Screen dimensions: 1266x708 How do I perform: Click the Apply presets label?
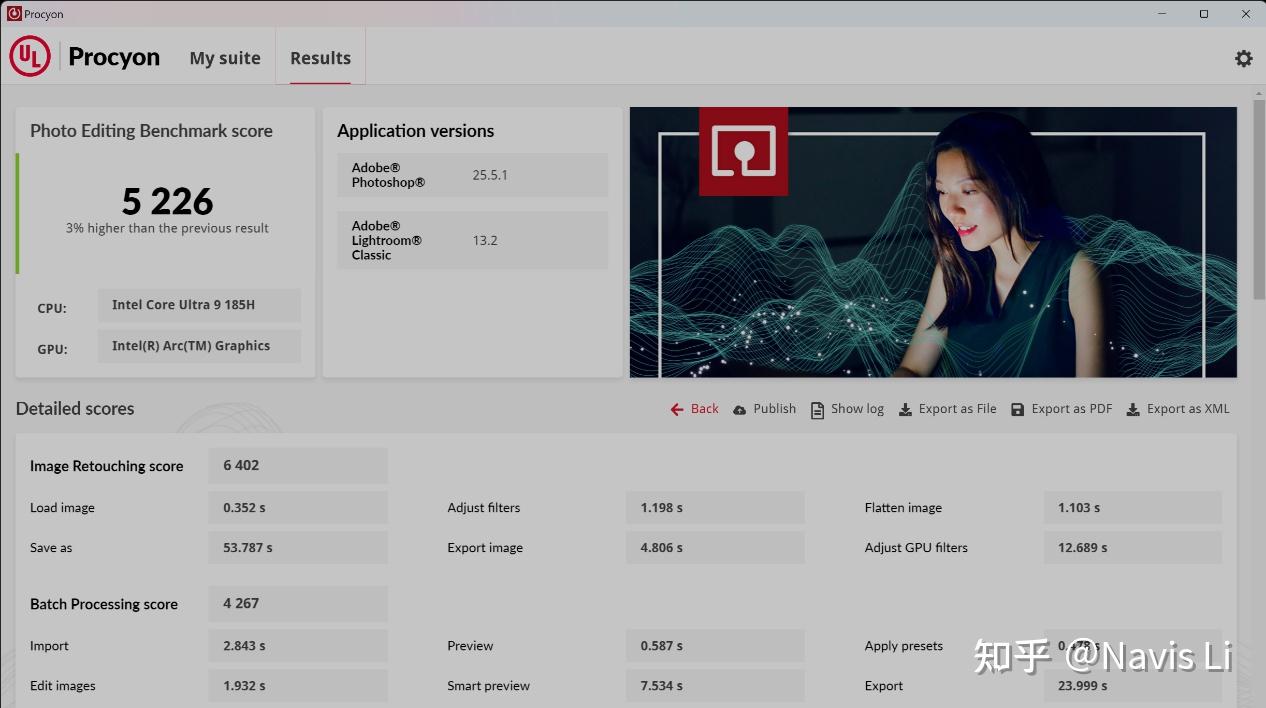(x=904, y=646)
